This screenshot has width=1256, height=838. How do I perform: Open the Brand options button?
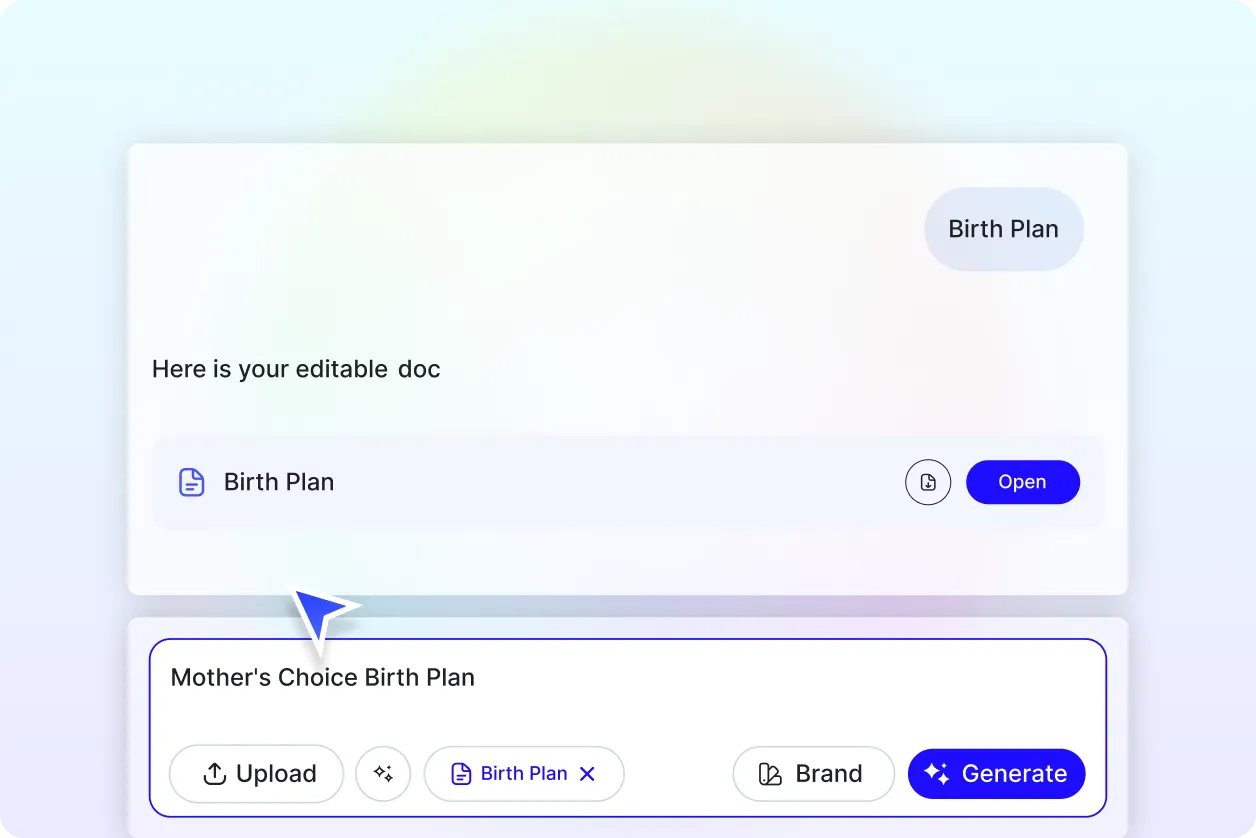pos(813,774)
